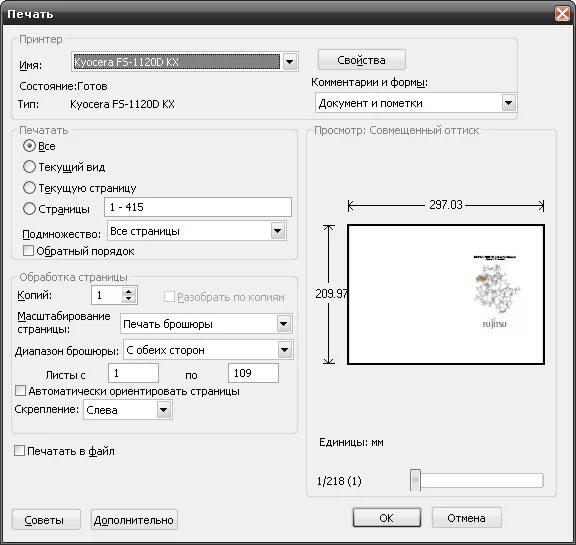Click the 297.03 width dimension label
The width and height of the screenshot is (576, 545).
click(446, 205)
